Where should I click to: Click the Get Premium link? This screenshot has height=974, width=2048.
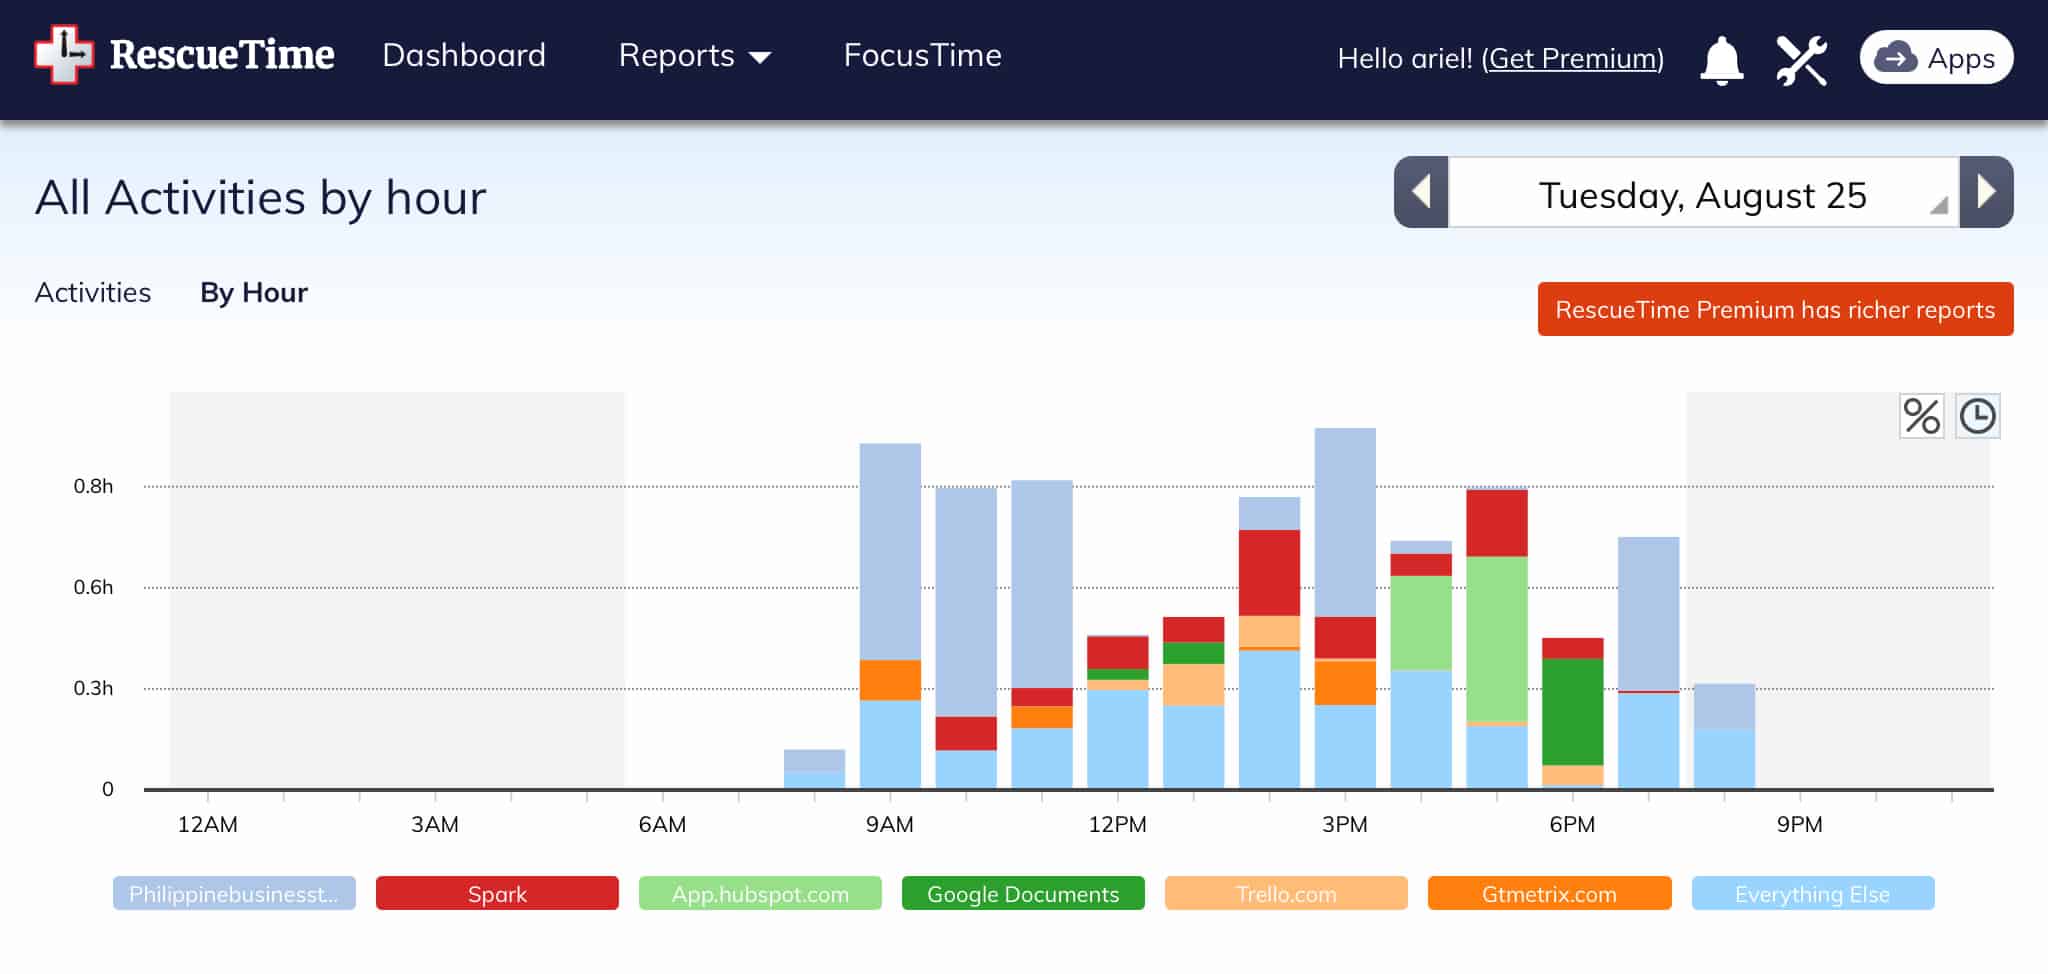click(x=1572, y=58)
